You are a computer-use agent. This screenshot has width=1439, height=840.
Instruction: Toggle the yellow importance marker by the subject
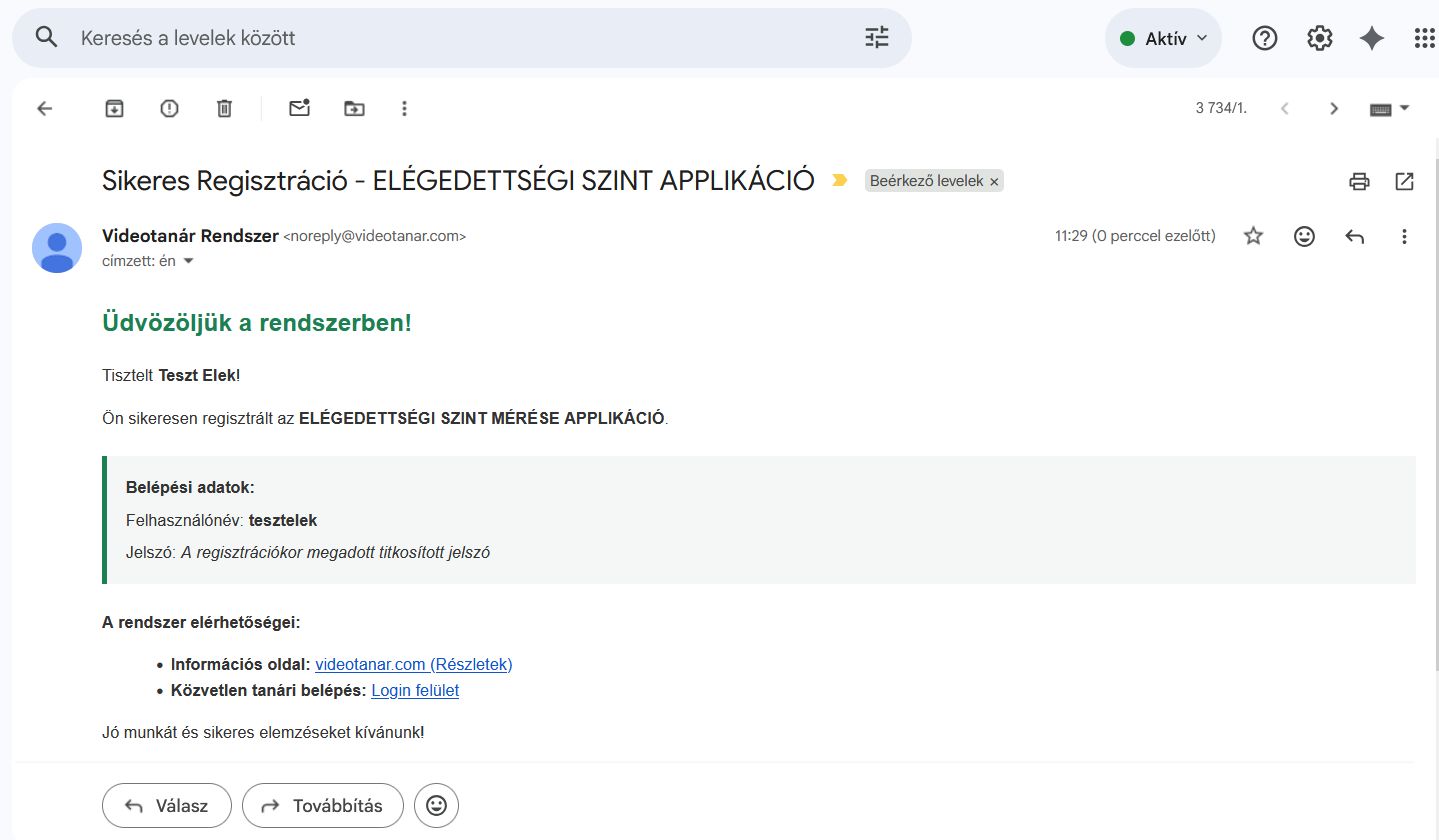point(839,181)
